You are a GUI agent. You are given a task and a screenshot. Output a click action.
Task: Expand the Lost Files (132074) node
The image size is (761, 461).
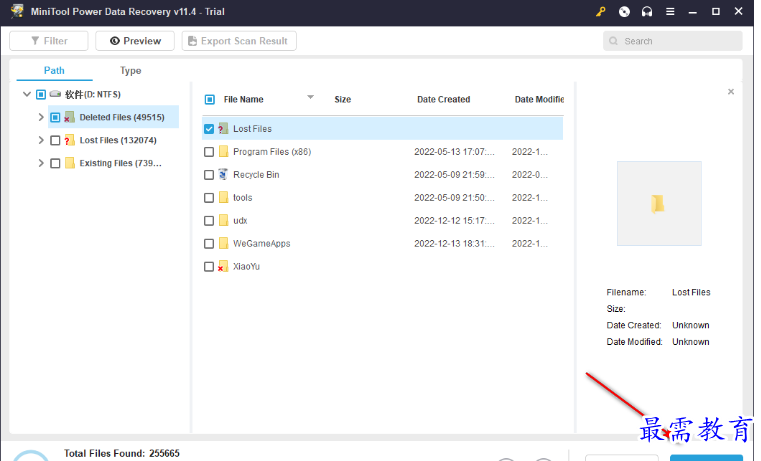point(41,140)
